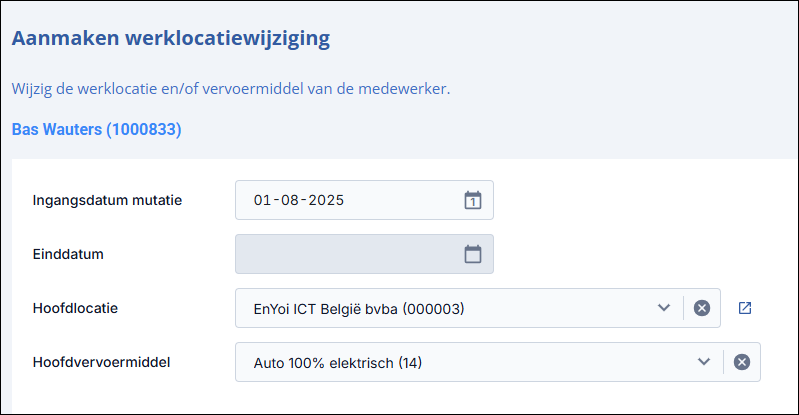
Task: Expand the Hoofdvervoermiddel dropdown chevron
Action: click(704, 362)
